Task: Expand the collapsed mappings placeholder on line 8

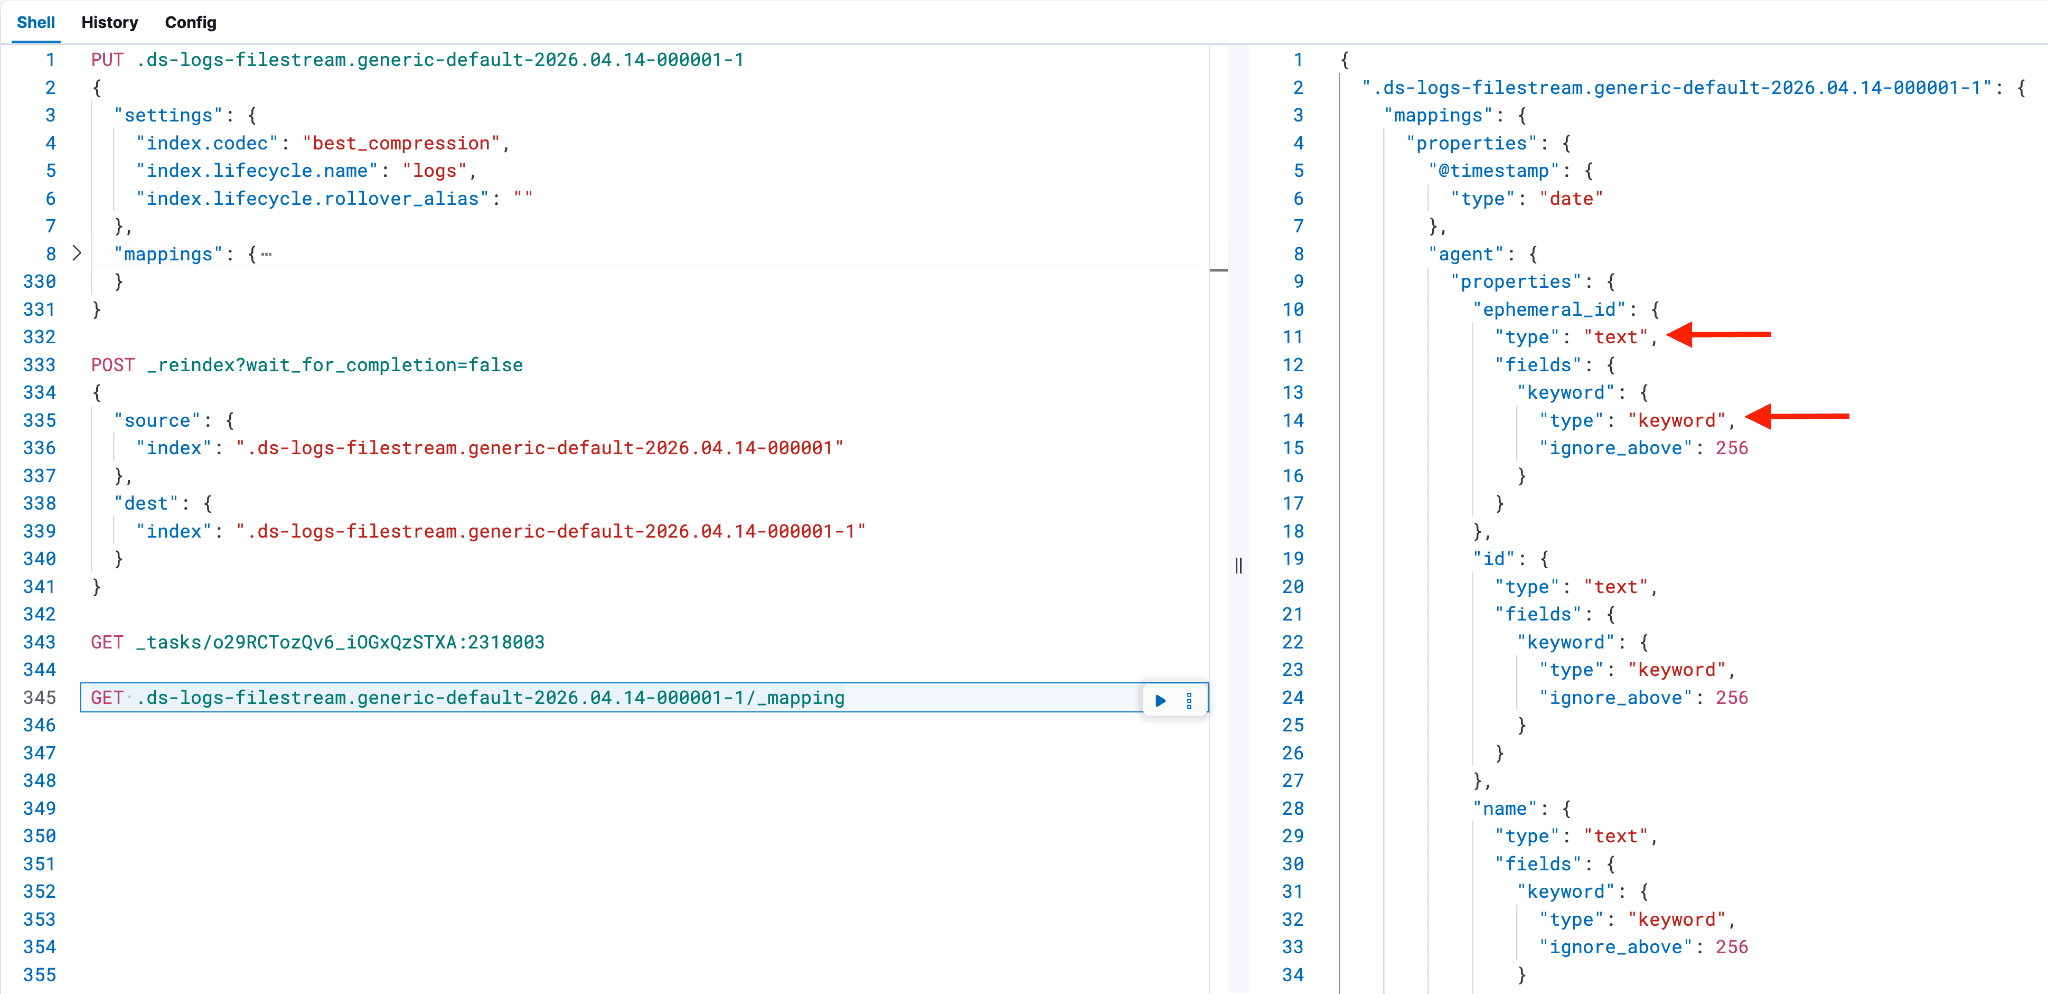Action: [x=264, y=254]
